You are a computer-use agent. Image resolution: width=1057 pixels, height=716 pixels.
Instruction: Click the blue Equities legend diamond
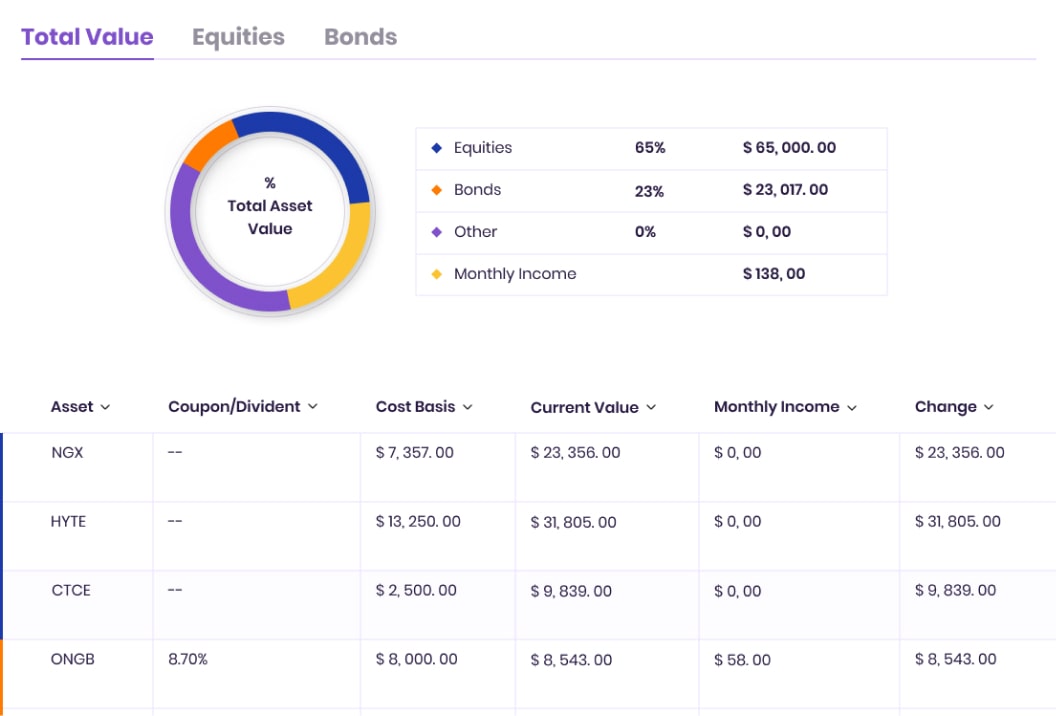point(436,148)
